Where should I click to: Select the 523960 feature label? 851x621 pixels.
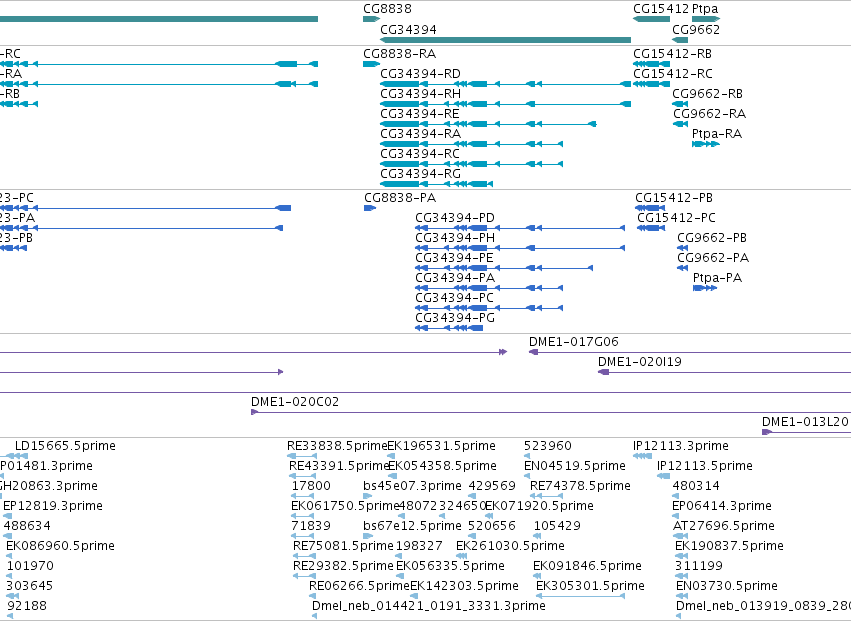[x=548, y=446]
